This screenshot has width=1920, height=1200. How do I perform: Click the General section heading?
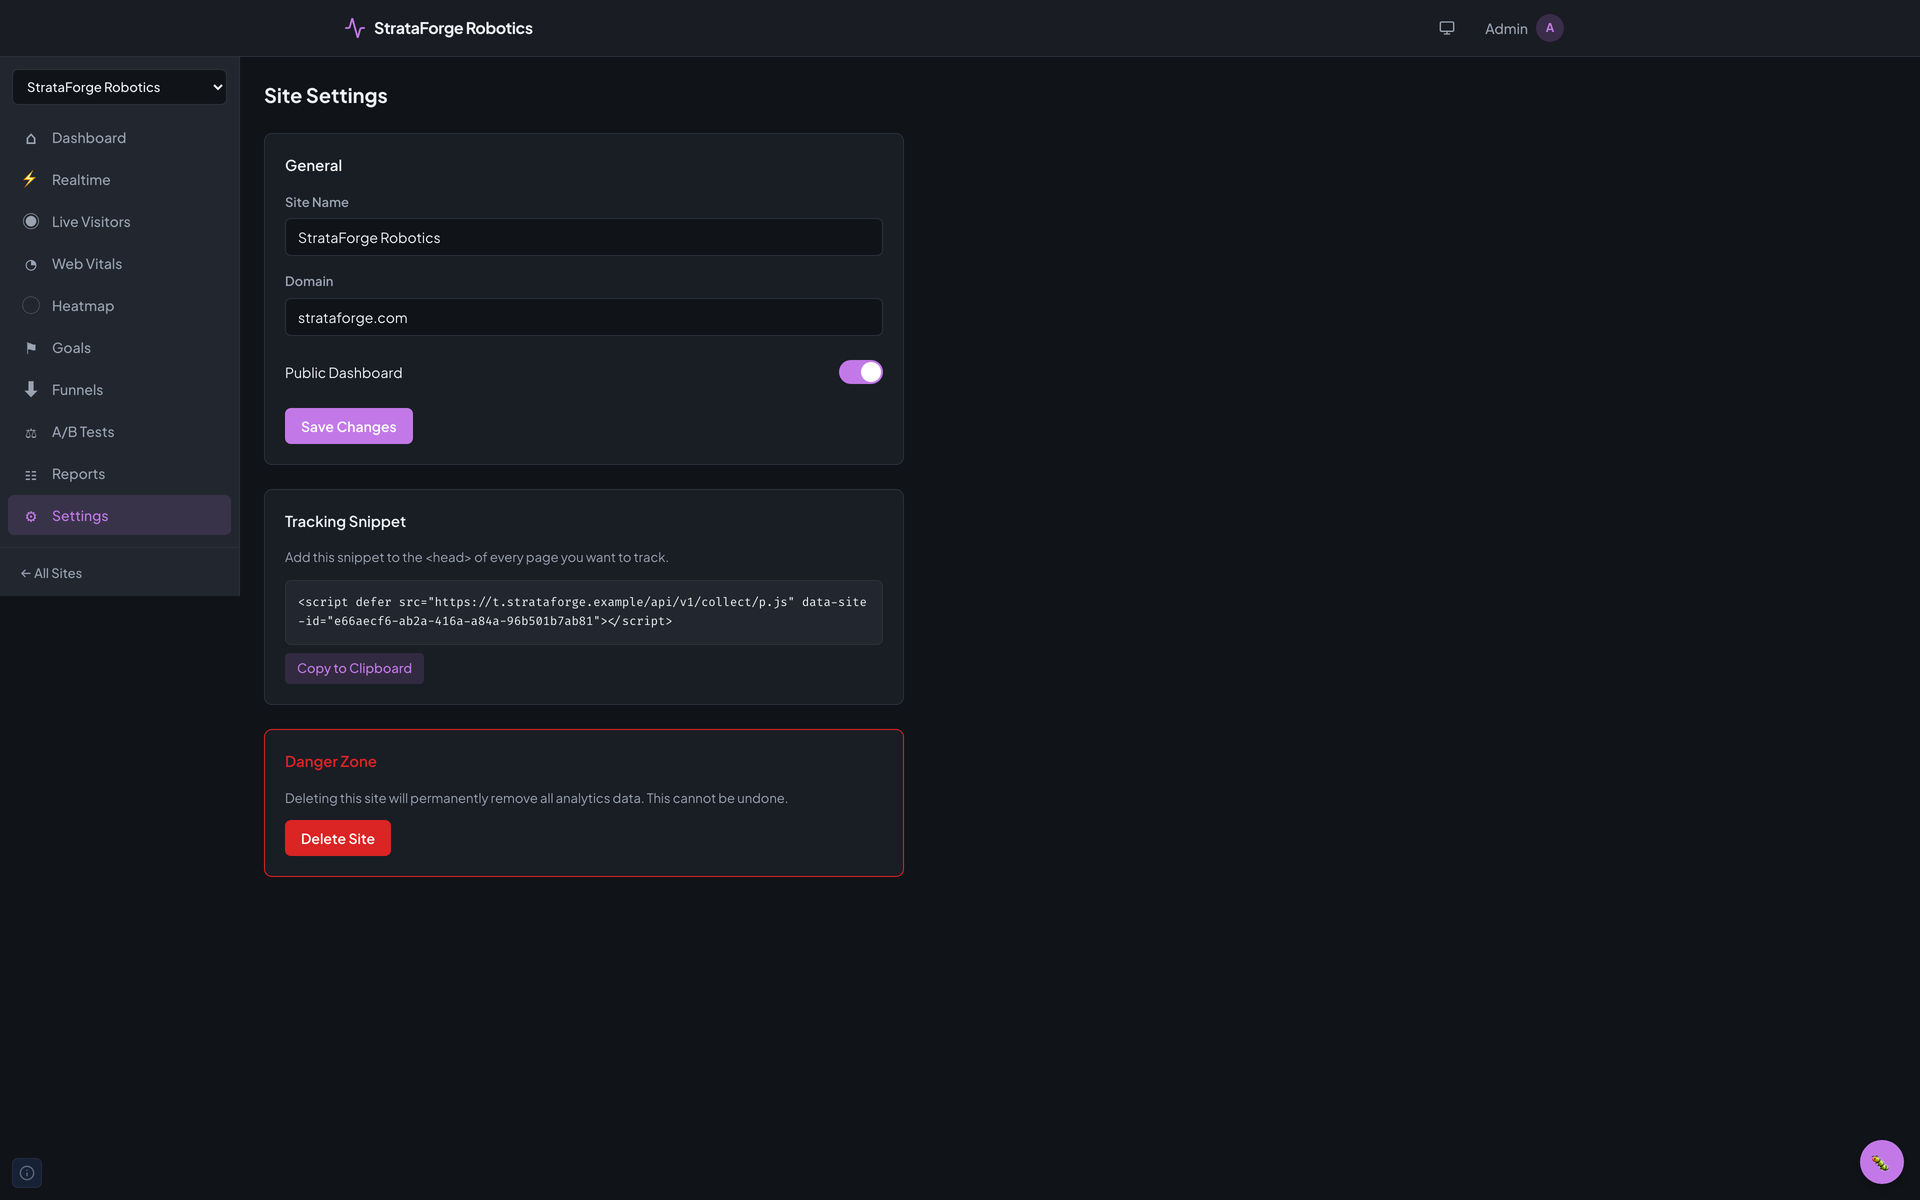(313, 166)
